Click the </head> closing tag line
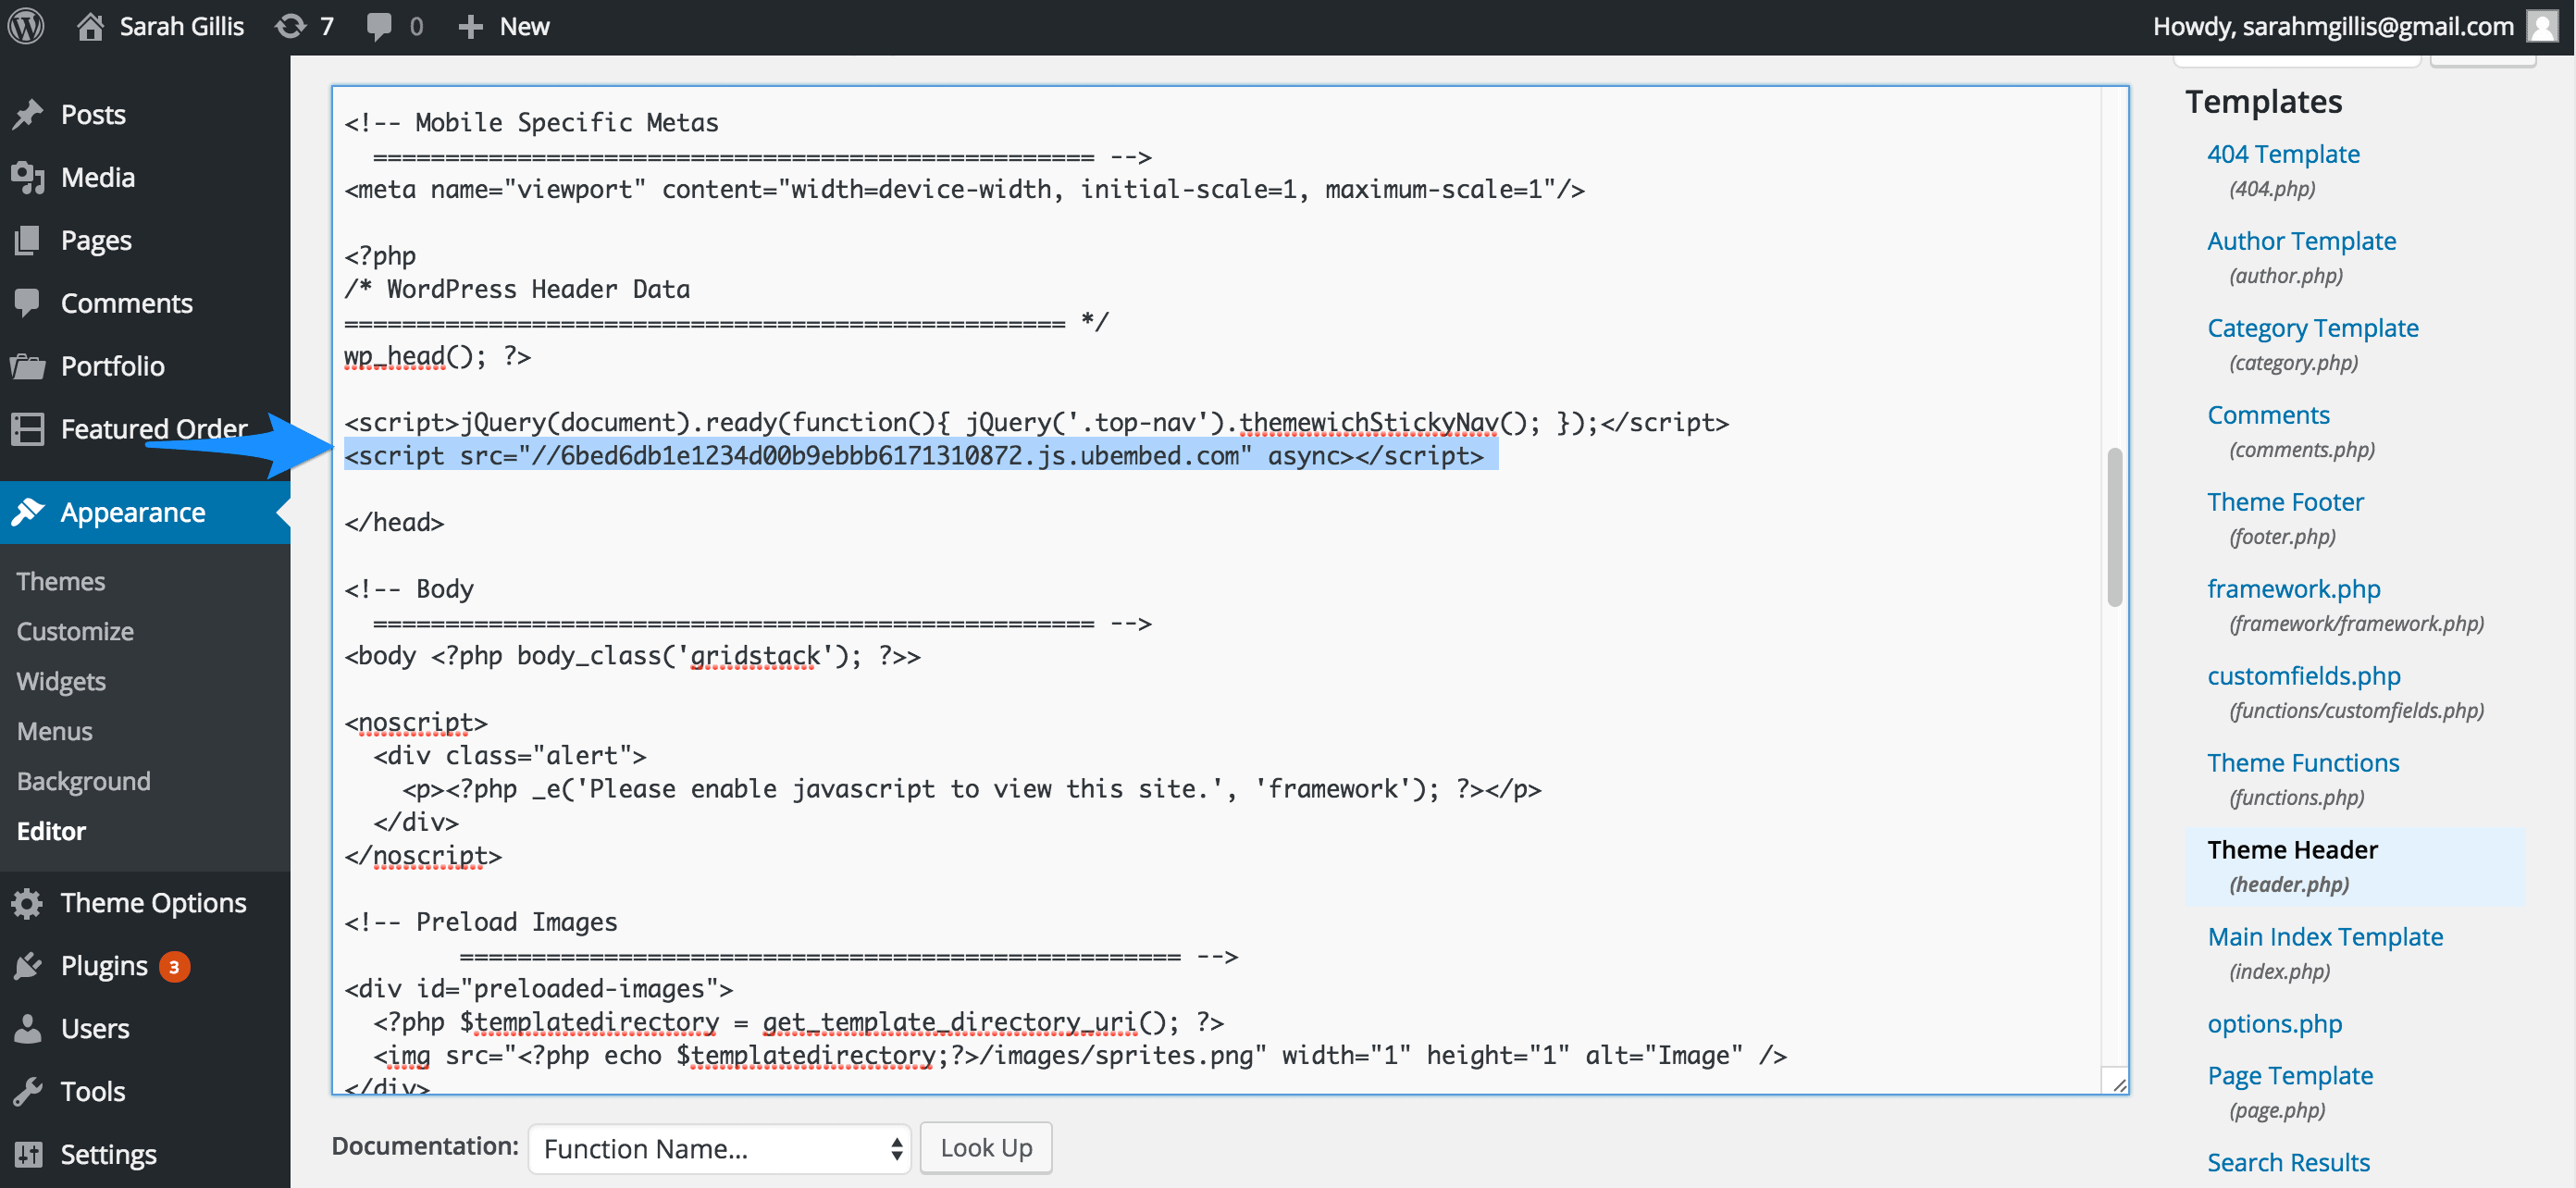Image resolution: width=2576 pixels, height=1188 pixels. (x=394, y=522)
